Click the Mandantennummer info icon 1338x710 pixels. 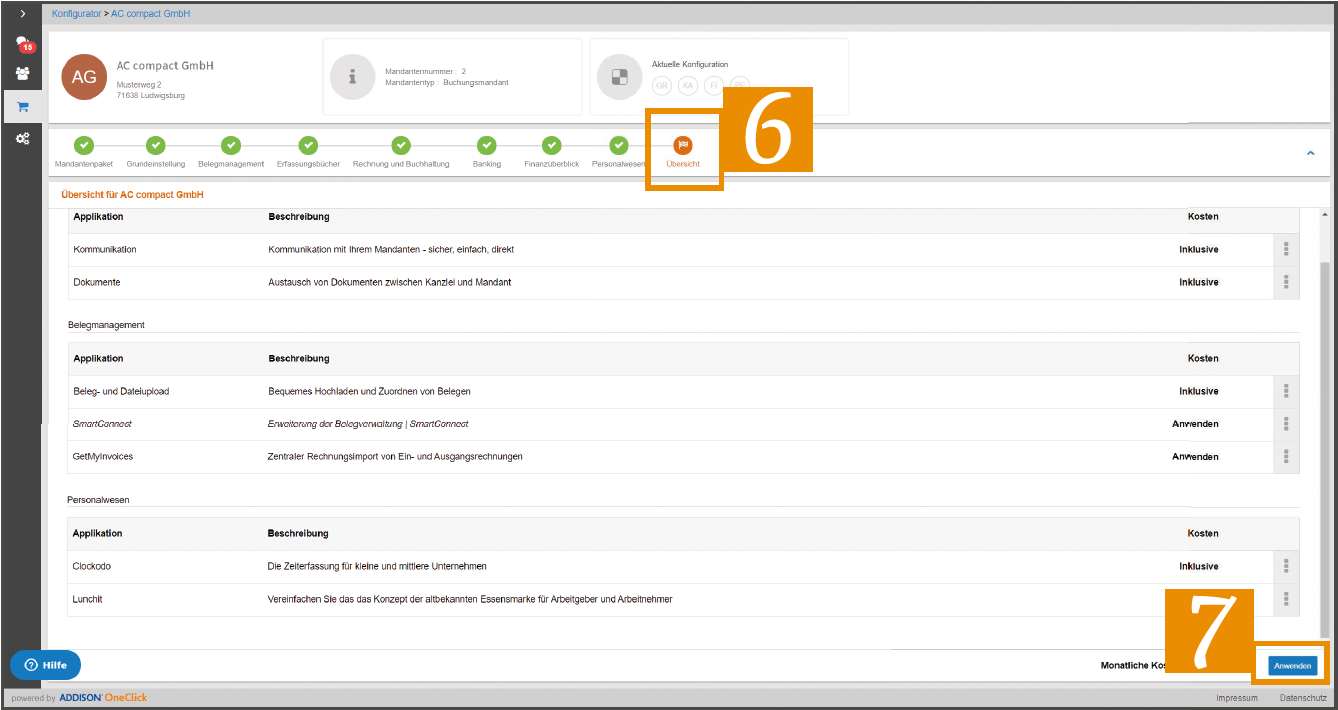(352, 77)
